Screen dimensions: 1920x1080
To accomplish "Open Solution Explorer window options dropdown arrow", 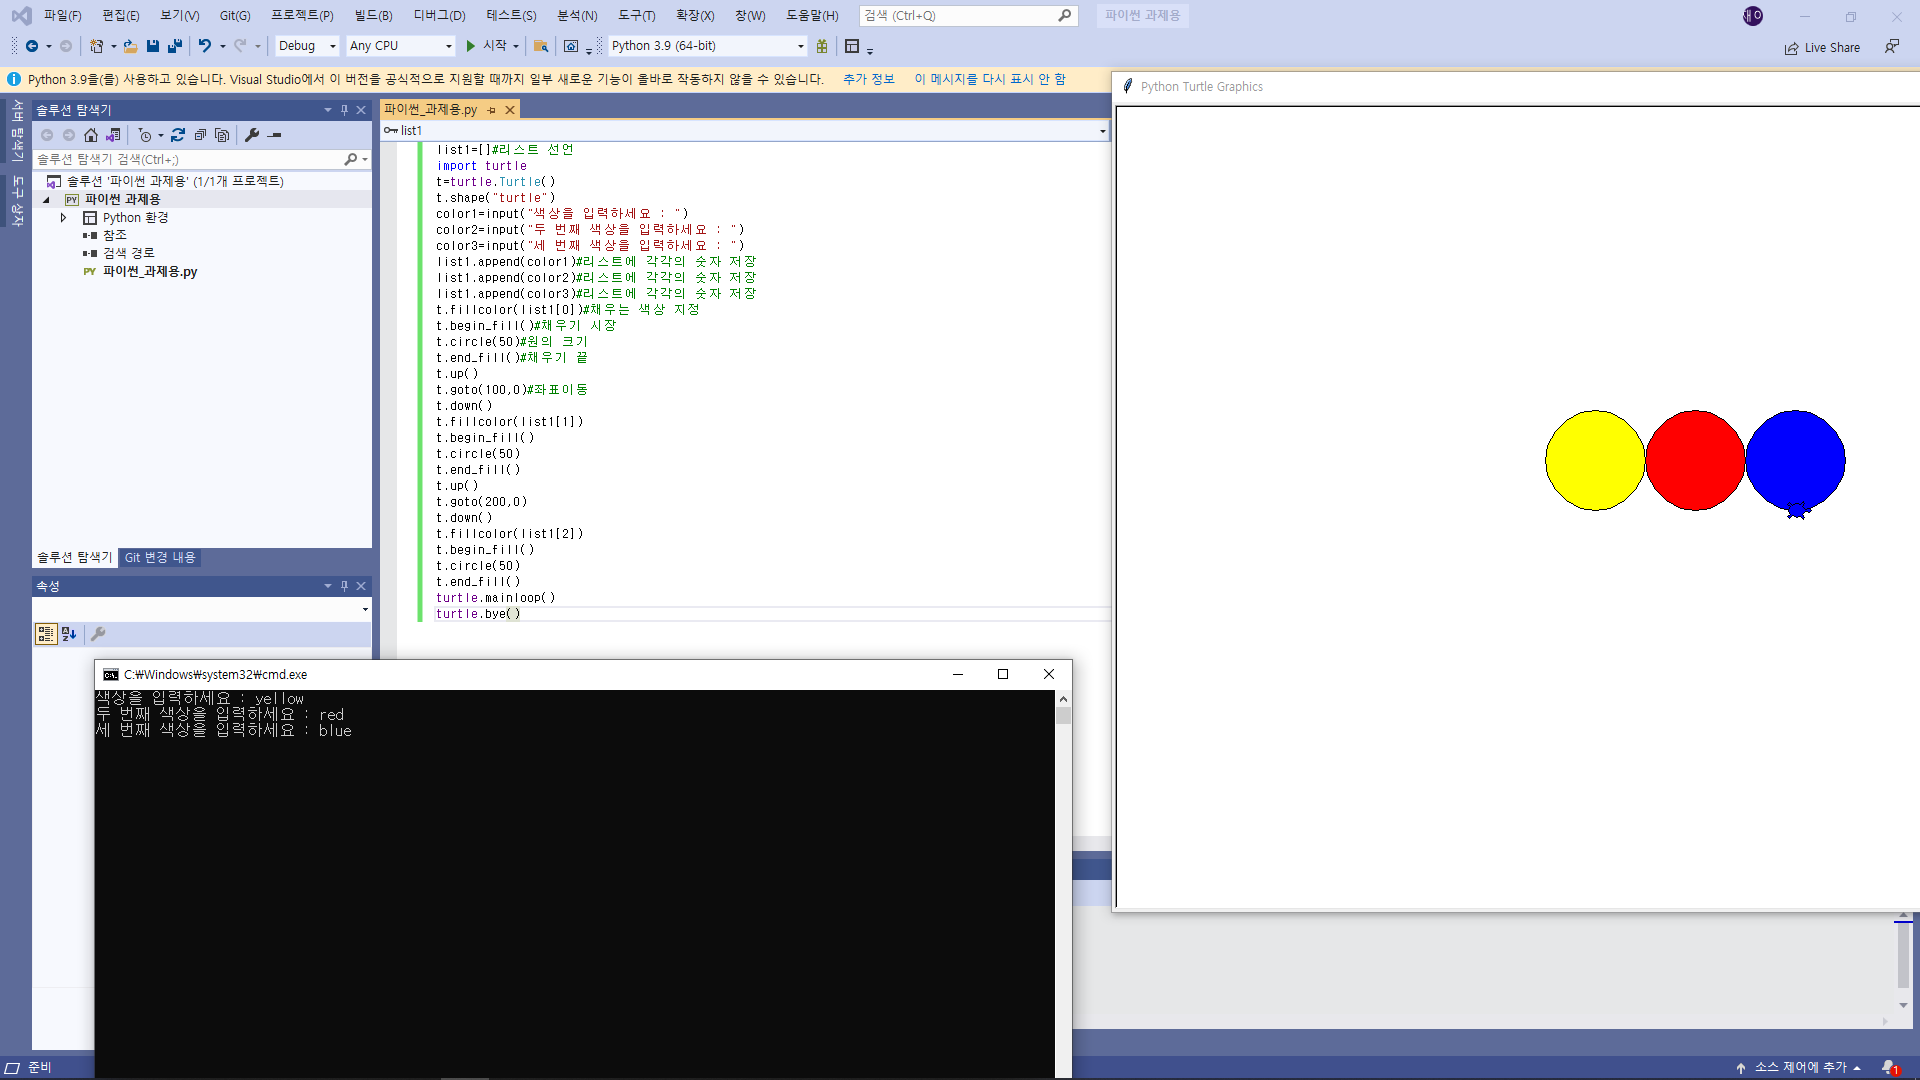I will coord(328,110).
